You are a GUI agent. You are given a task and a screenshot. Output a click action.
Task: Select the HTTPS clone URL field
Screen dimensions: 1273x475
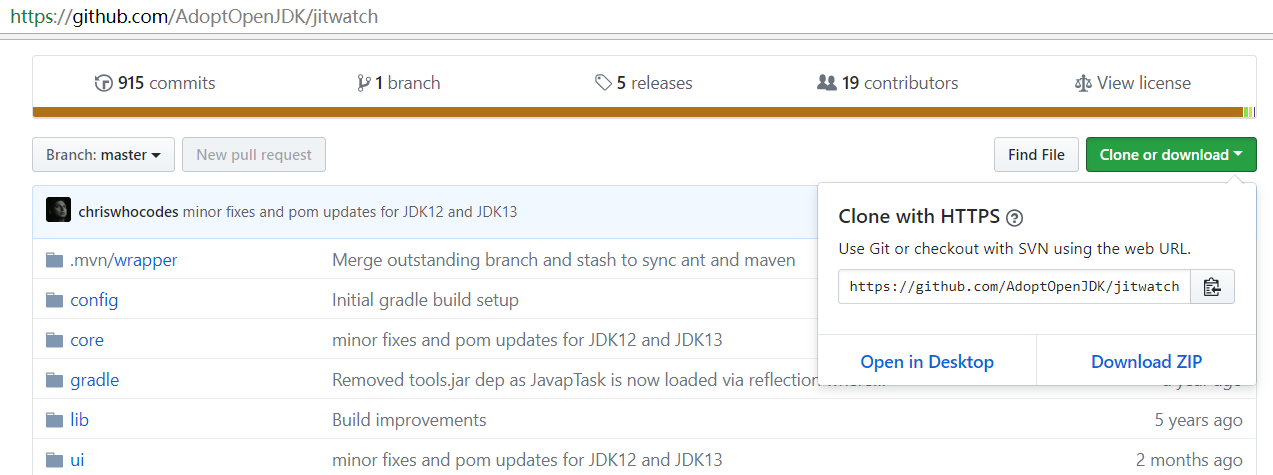pos(1014,287)
